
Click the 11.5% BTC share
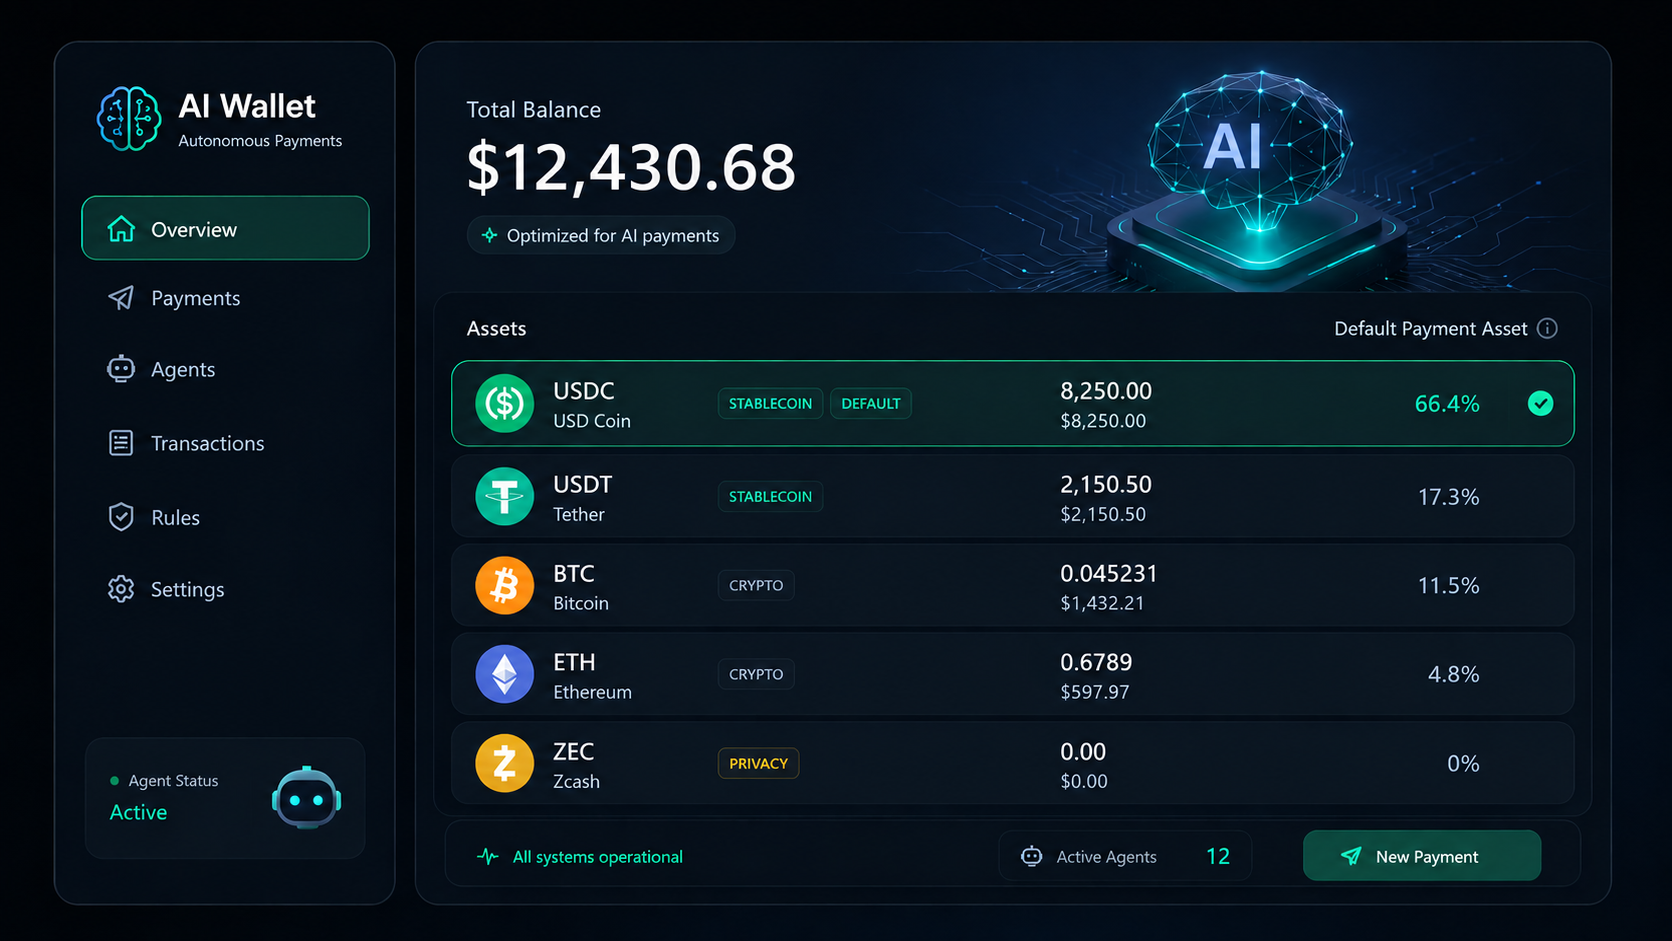[1448, 585]
